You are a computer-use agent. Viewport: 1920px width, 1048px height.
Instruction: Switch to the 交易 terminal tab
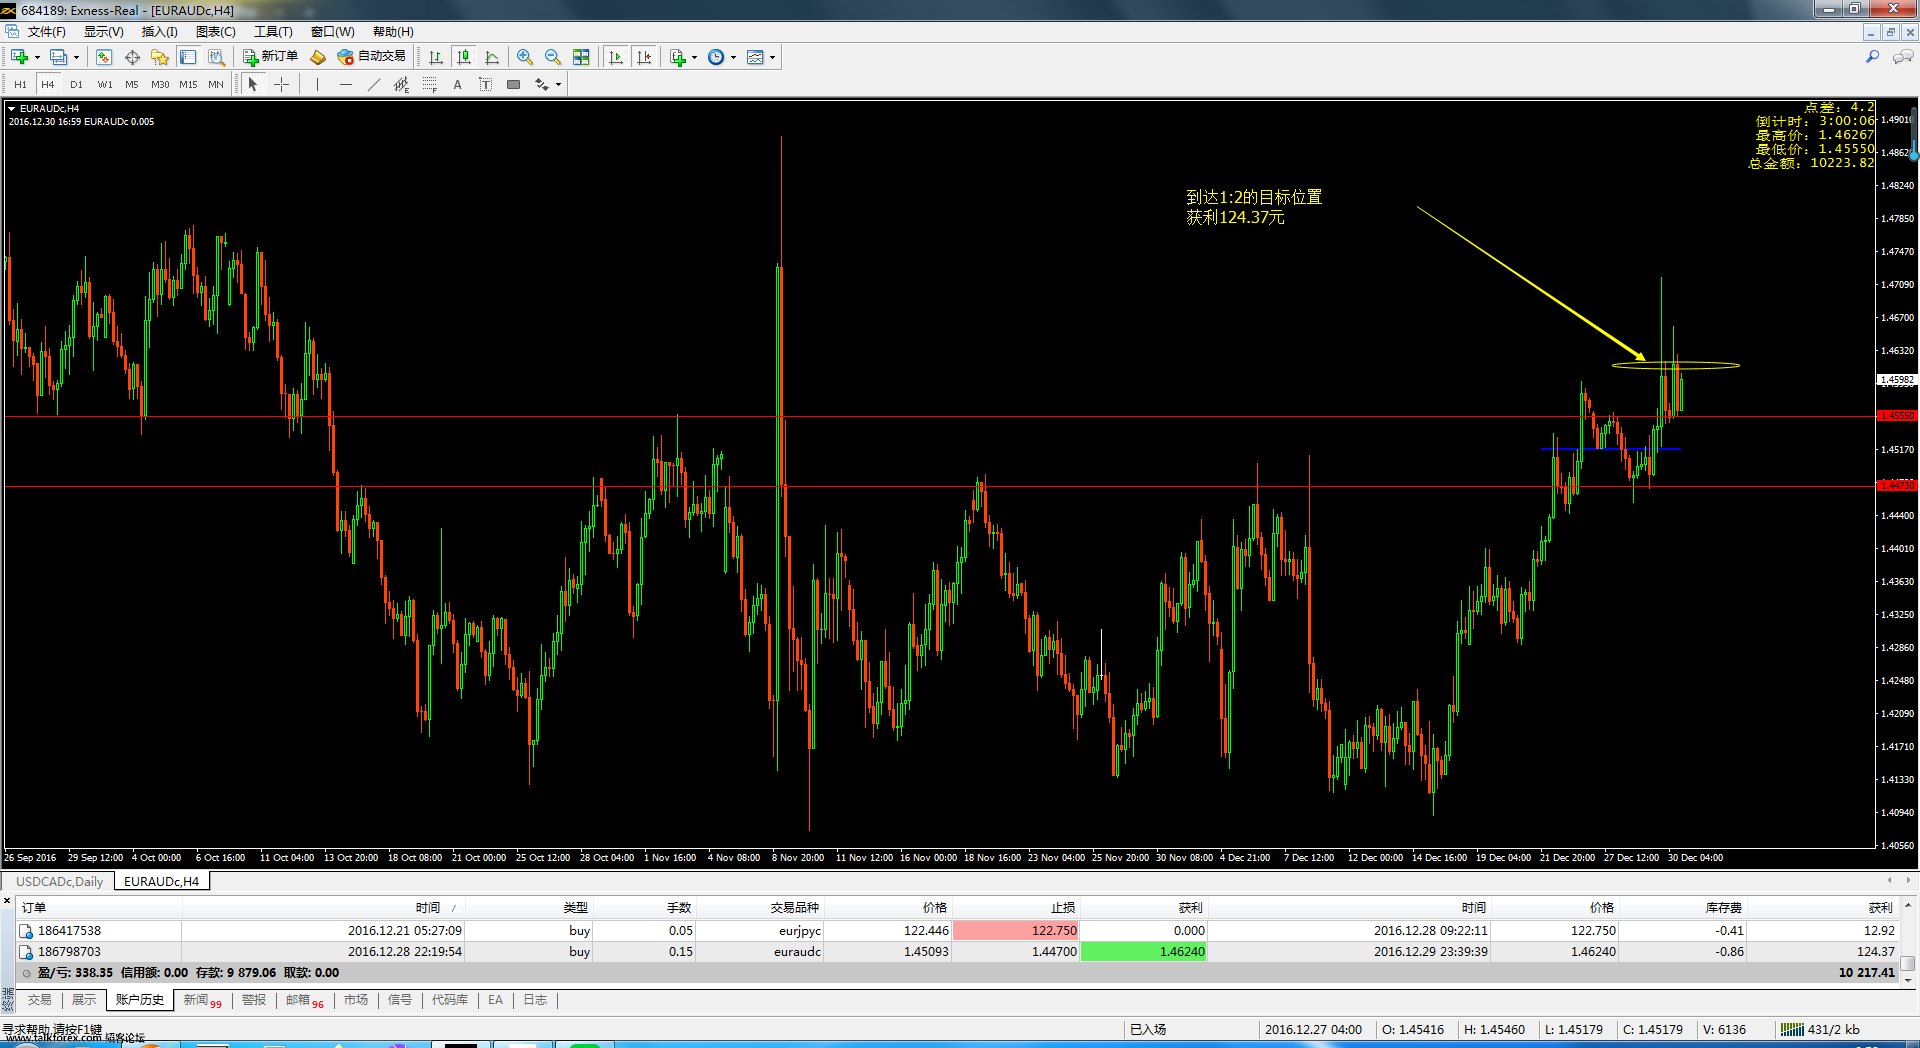pyautogui.click(x=39, y=1000)
